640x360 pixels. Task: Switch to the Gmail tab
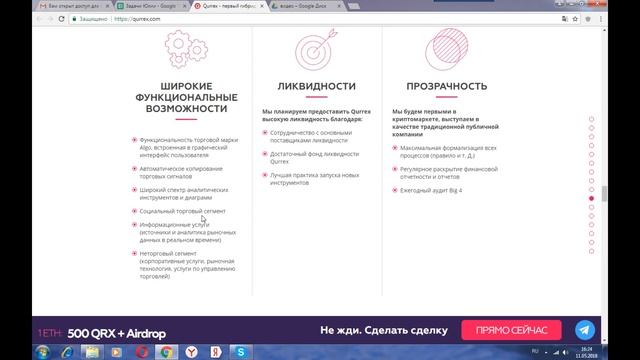click(x=74, y=6)
